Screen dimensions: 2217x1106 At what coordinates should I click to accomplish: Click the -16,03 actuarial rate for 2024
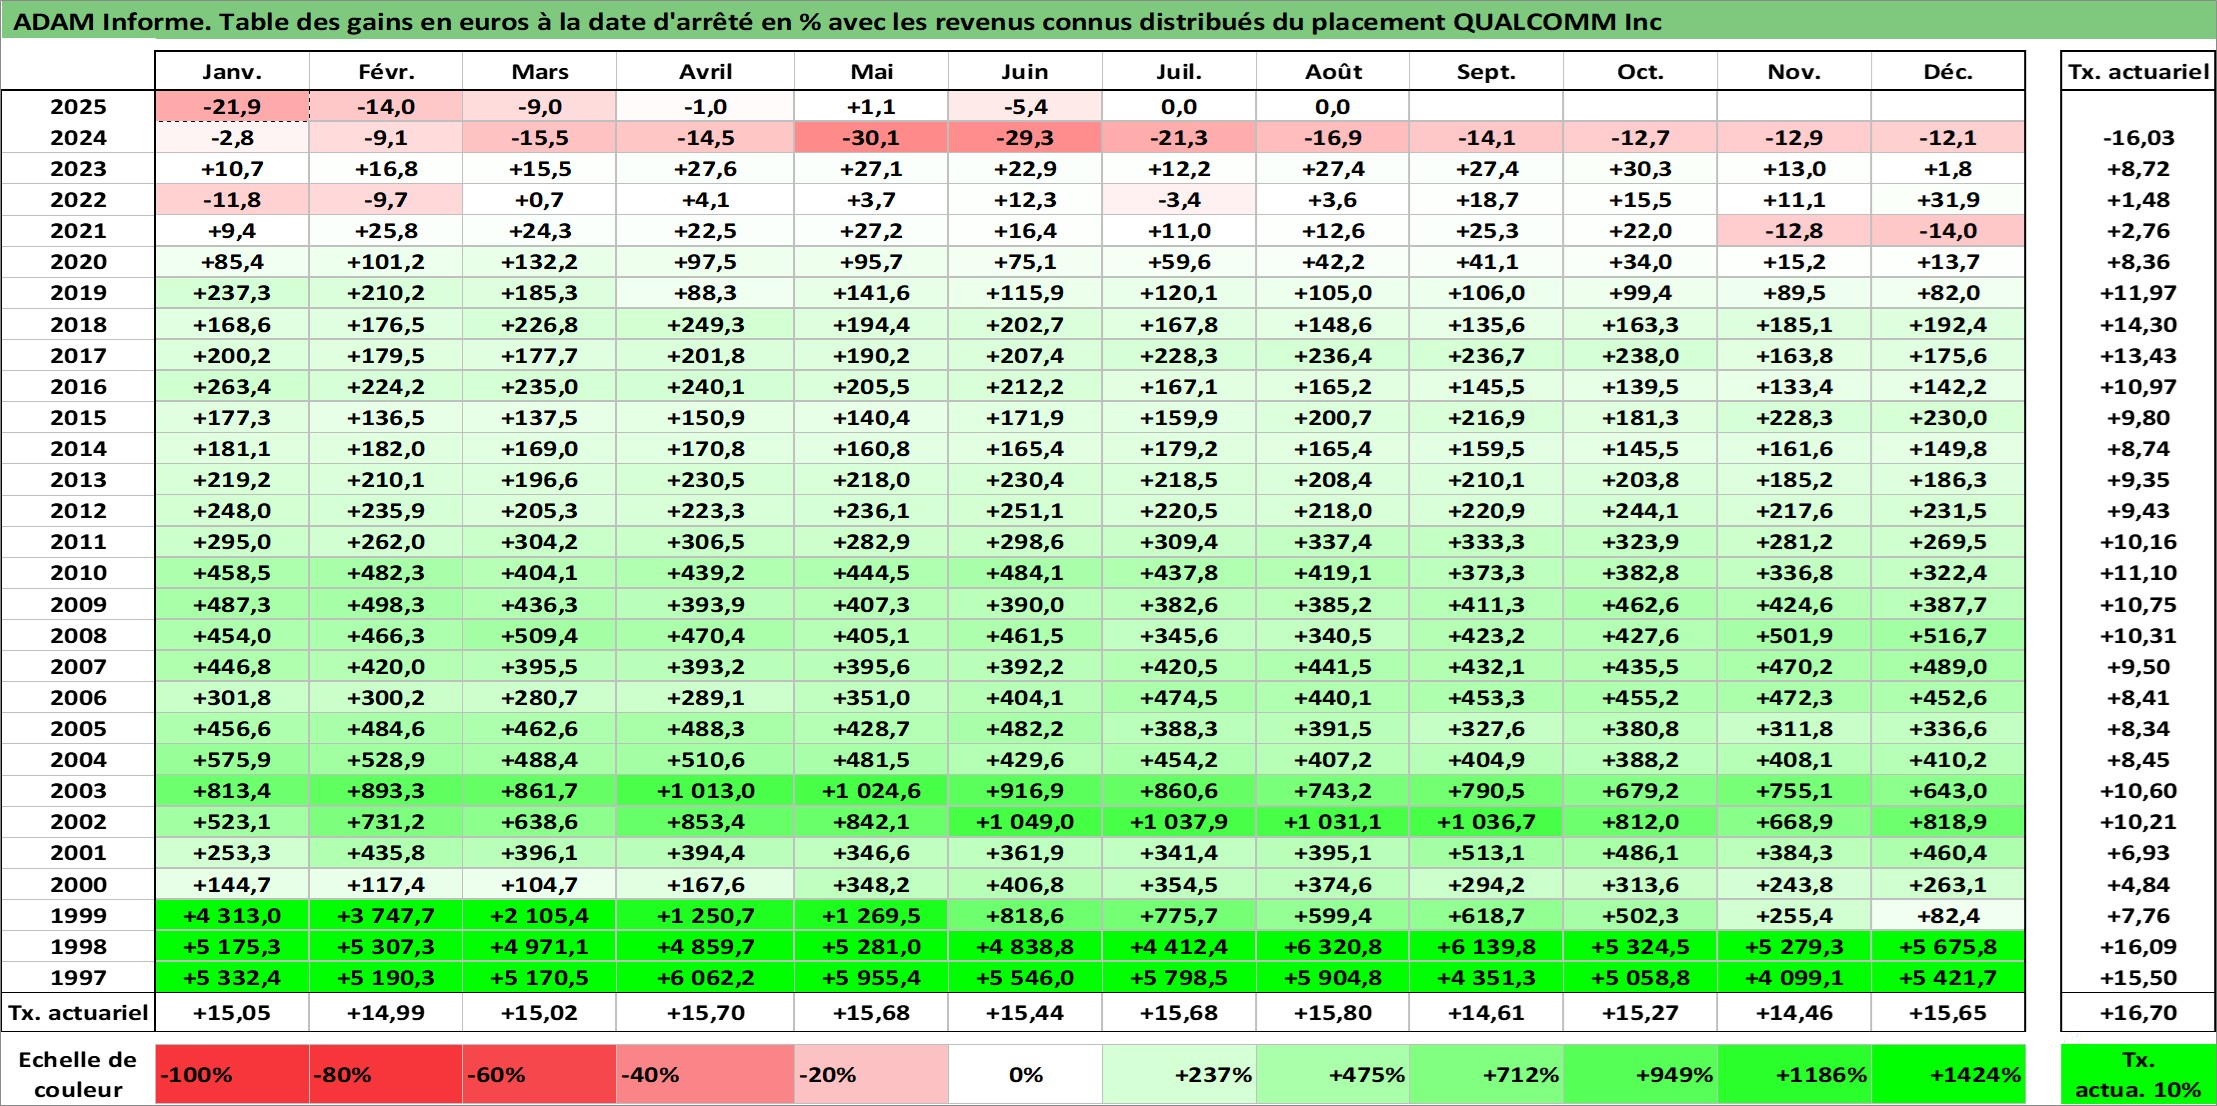[2138, 137]
